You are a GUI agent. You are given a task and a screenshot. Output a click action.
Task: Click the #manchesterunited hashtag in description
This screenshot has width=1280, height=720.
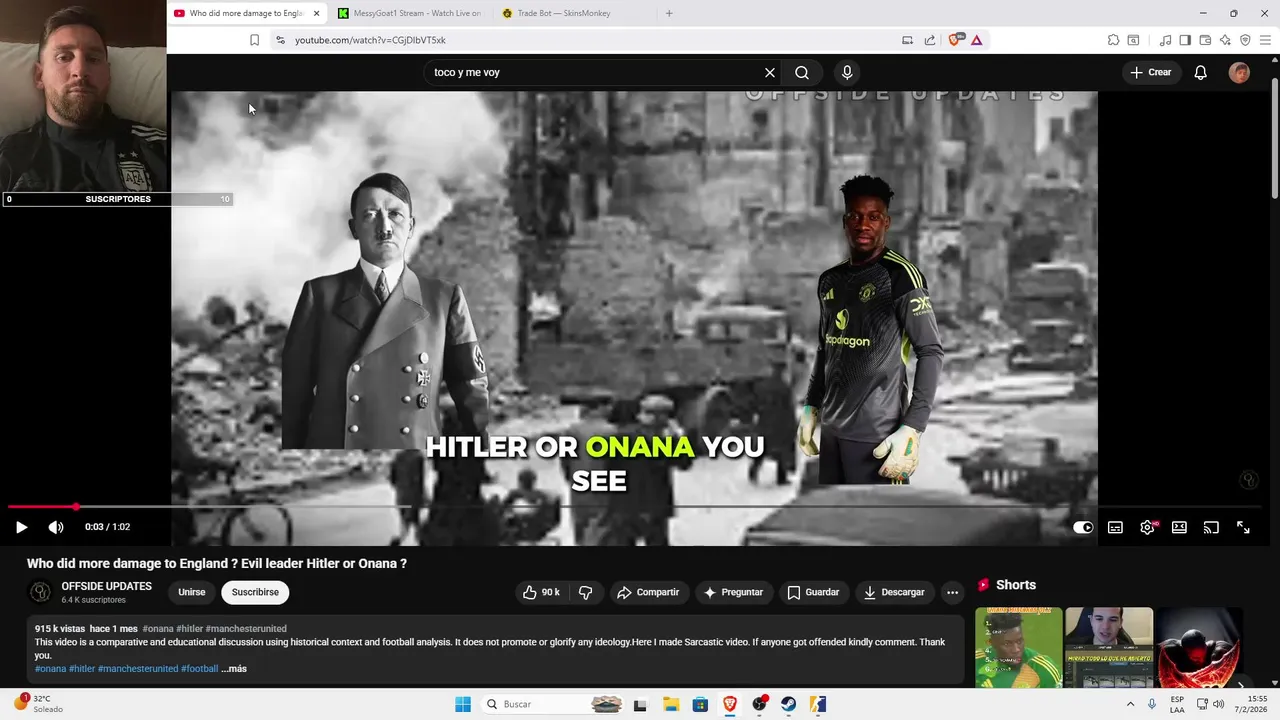point(137,669)
